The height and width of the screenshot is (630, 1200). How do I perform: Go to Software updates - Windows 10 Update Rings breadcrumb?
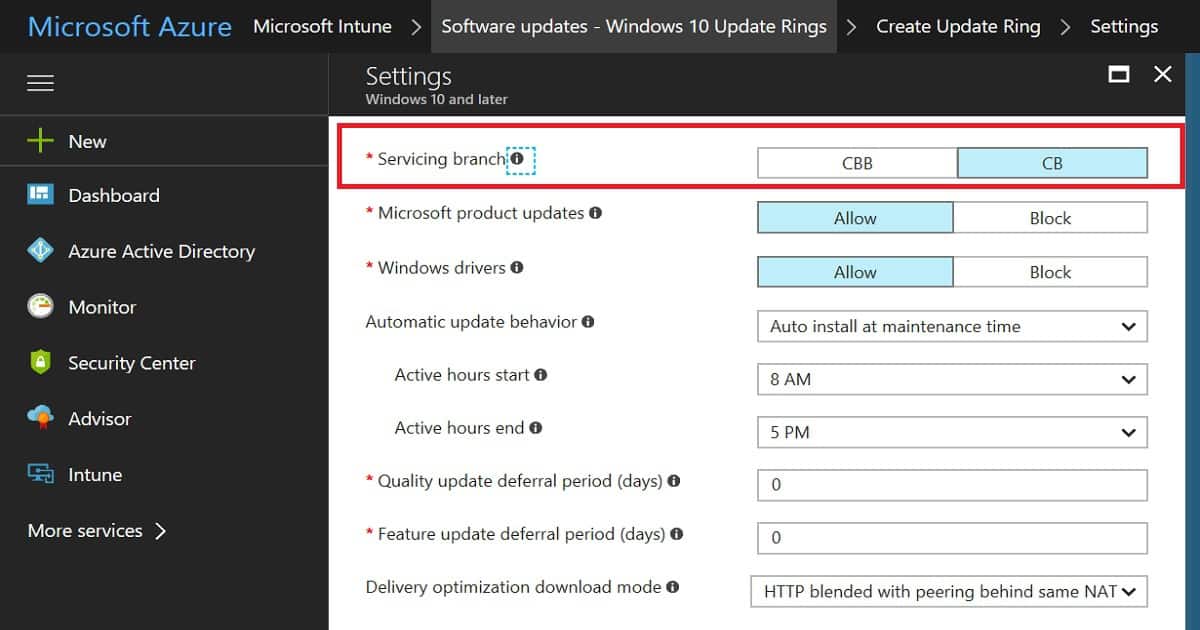pyautogui.click(x=634, y=26)
